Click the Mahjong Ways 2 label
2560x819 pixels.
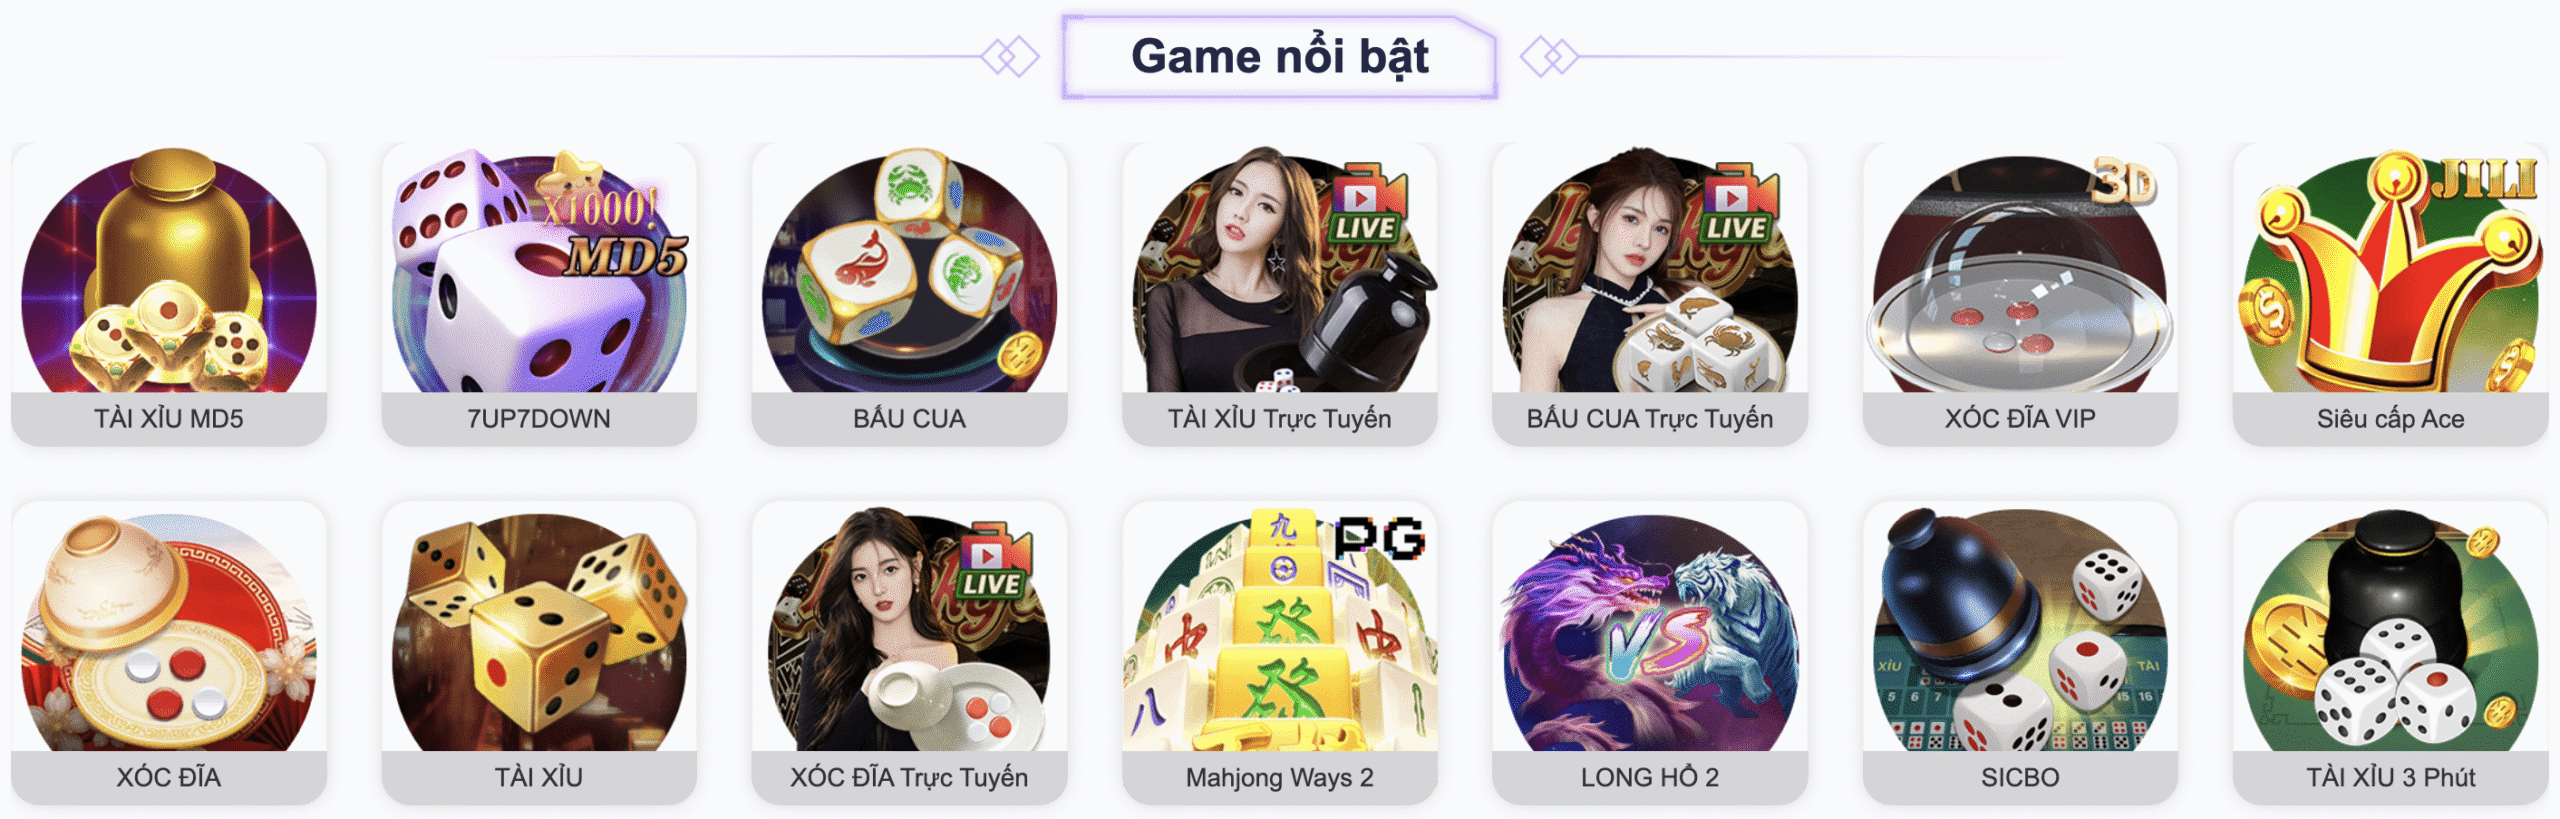pos(1280,778)
